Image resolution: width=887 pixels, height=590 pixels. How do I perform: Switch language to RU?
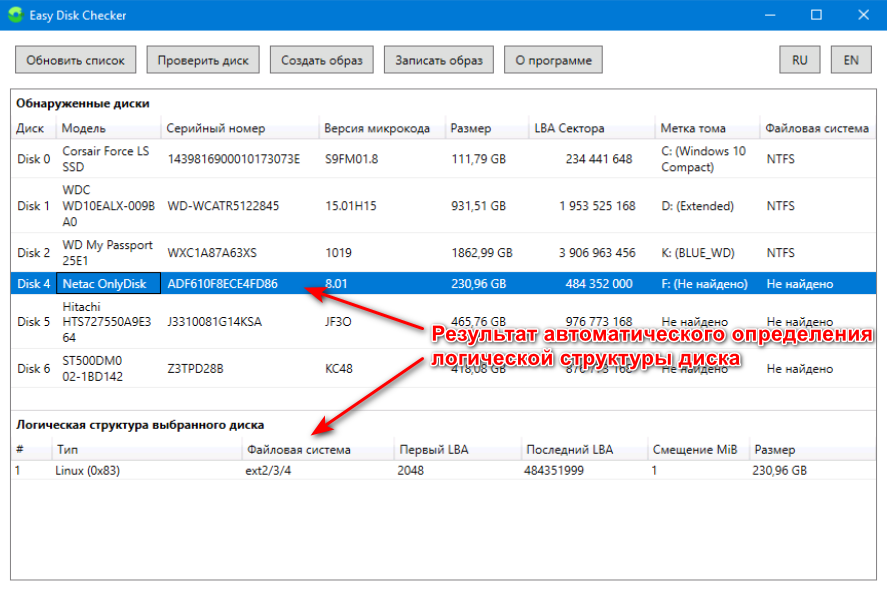click(799, 60)
